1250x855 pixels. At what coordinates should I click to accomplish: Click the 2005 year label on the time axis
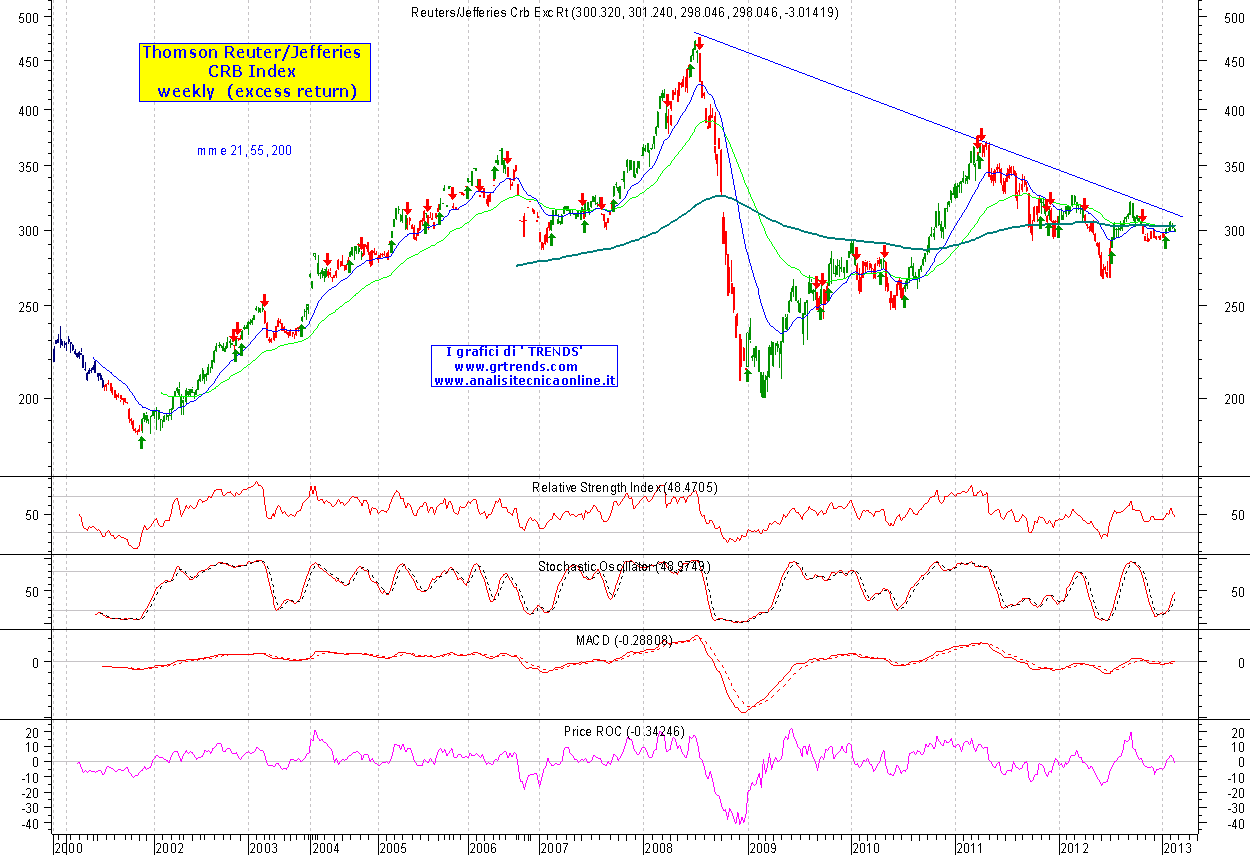click(393, 847)
